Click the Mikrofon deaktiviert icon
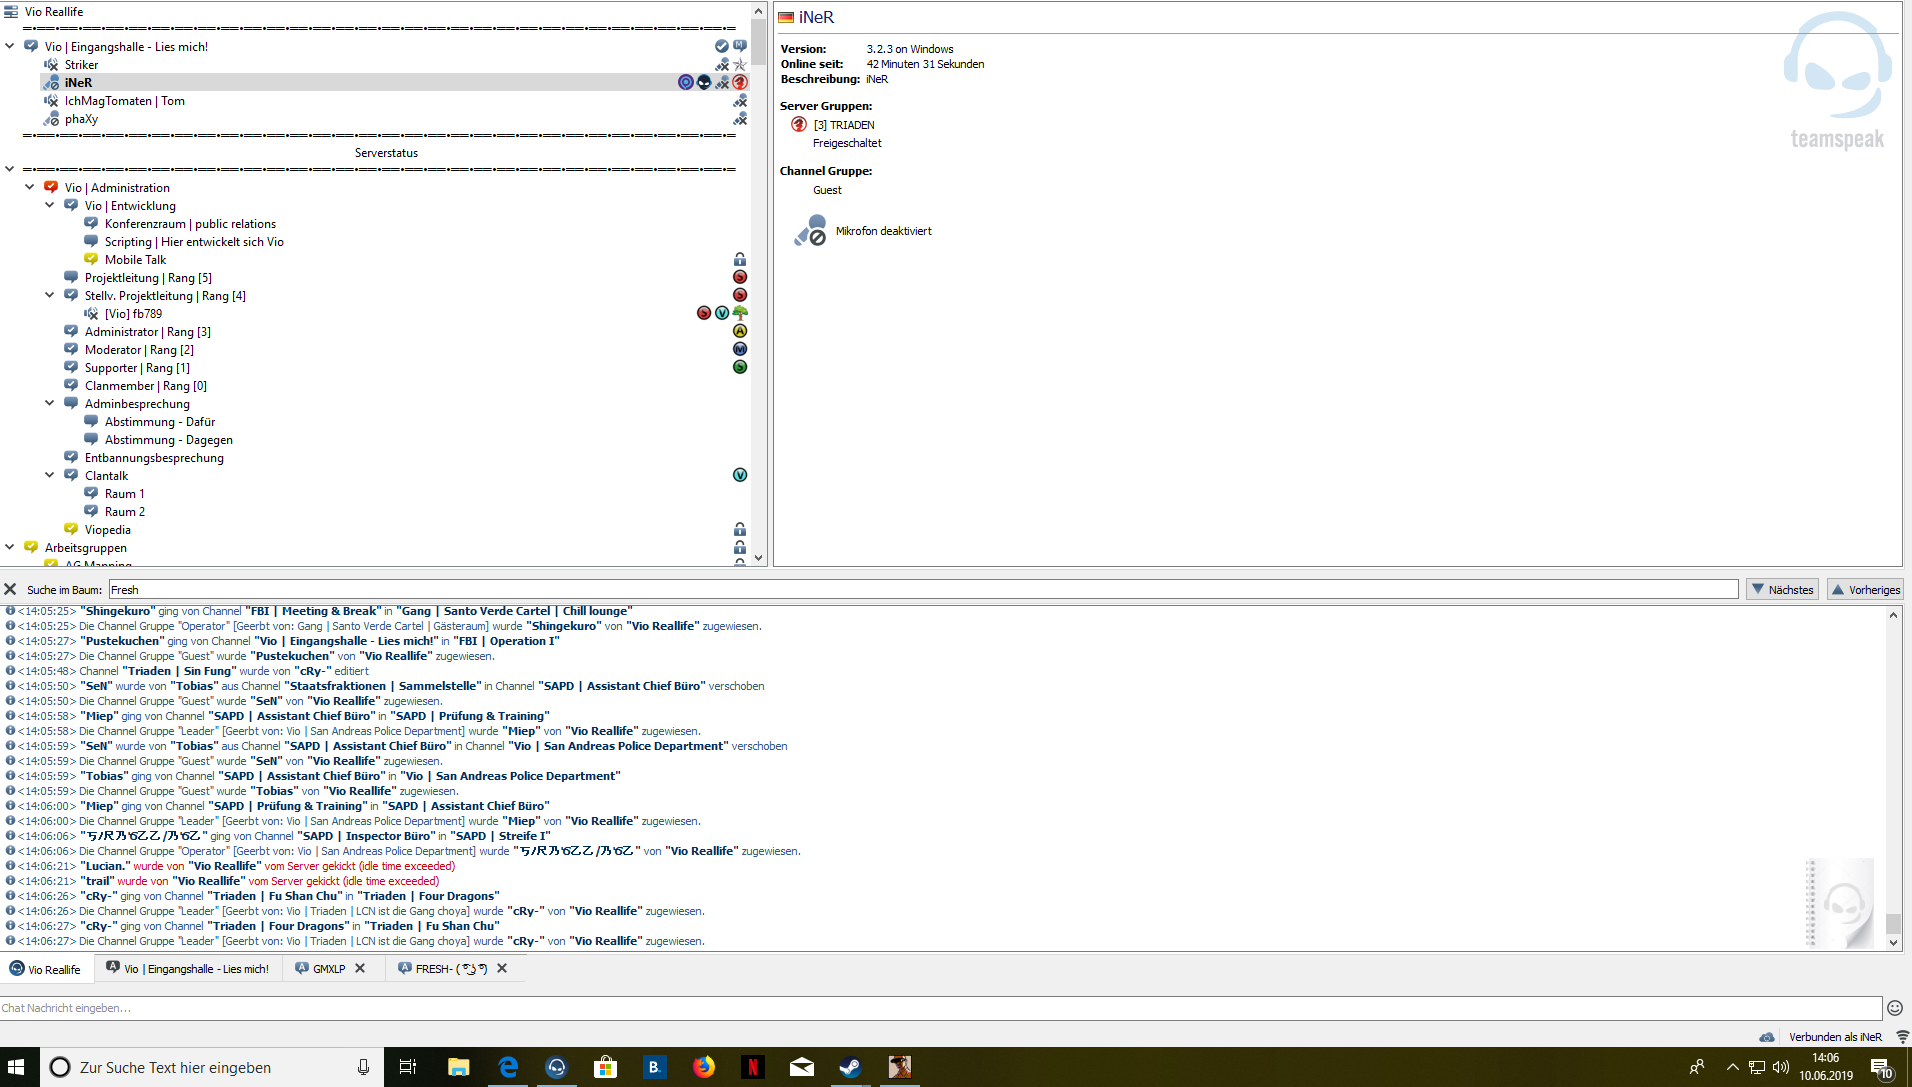1912x1087 pixels. tap(810, 231)
